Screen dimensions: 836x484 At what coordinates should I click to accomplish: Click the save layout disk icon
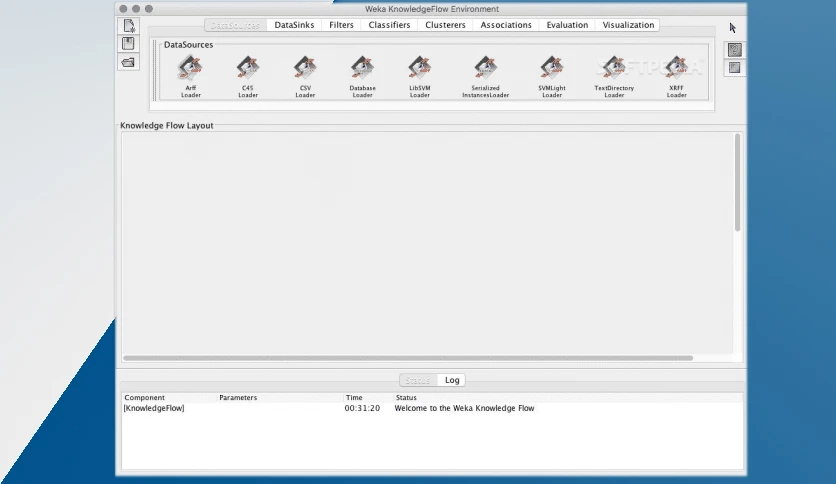128,44
